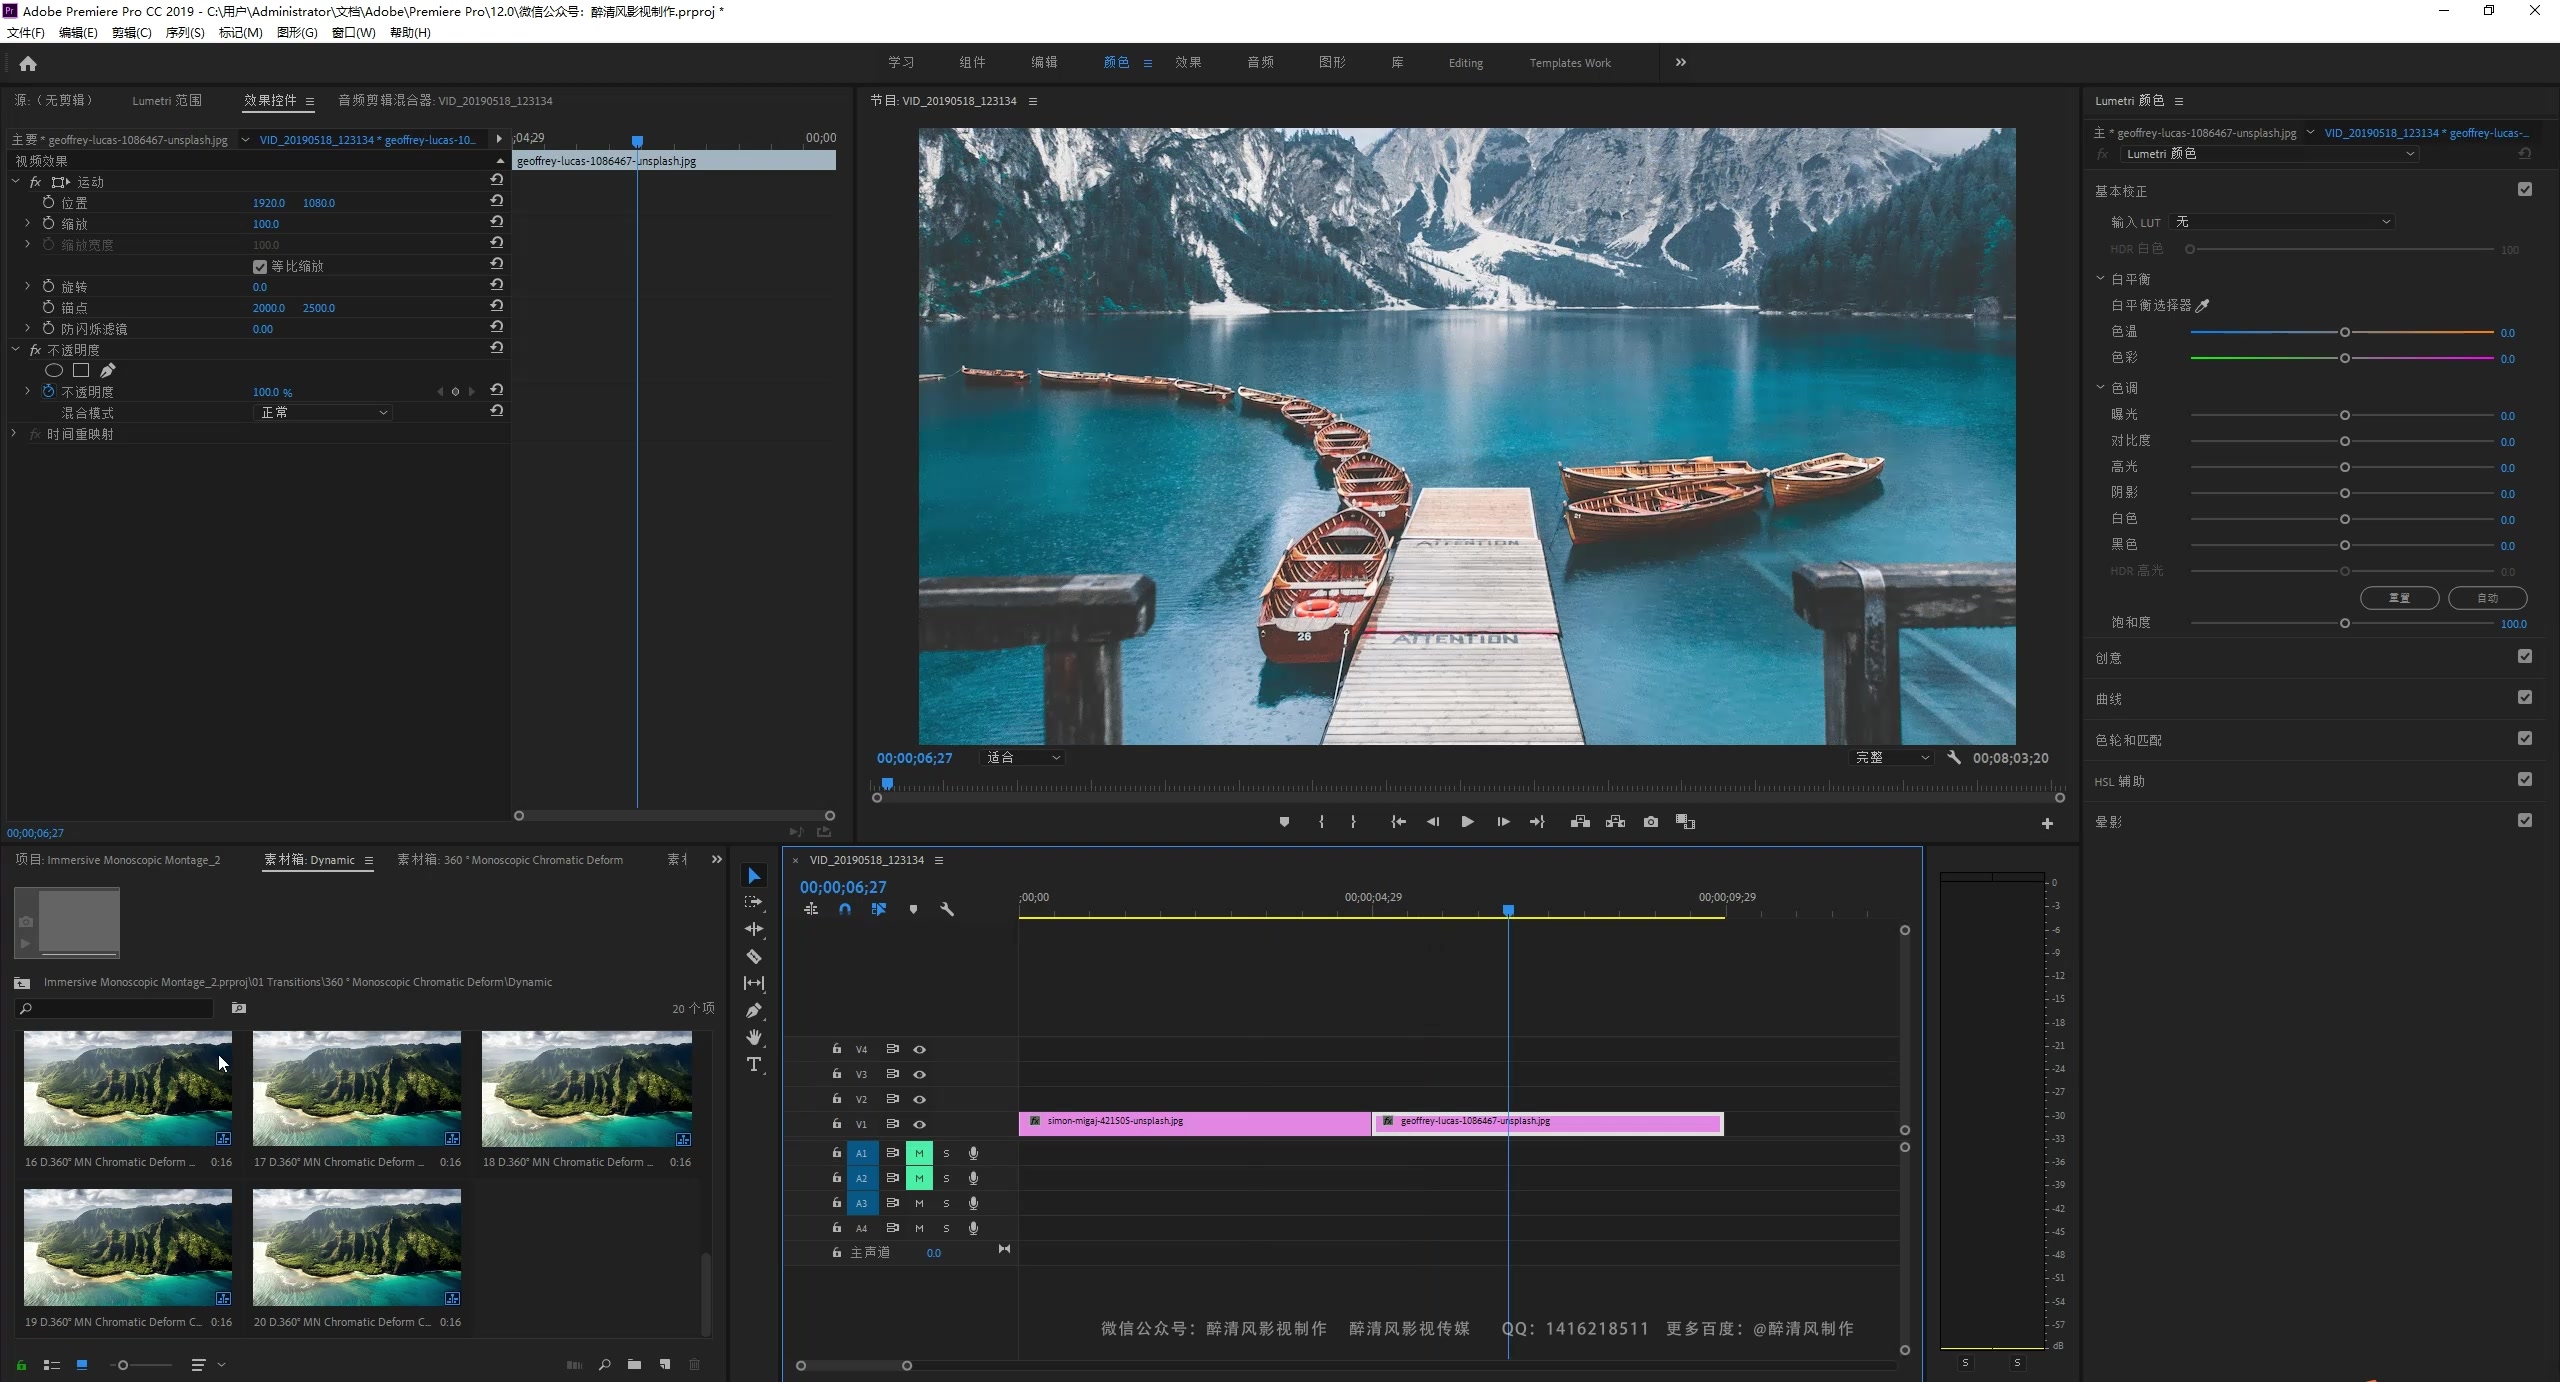The height and width of the screenshot is (1382, 2560).
Task: Select the Type tool
Action: 754,1064
